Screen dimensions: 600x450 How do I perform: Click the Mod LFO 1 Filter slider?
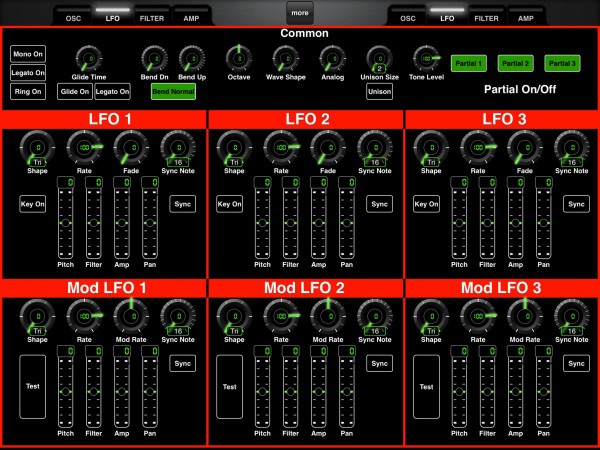pyautogui.click(x=94, y=392)
